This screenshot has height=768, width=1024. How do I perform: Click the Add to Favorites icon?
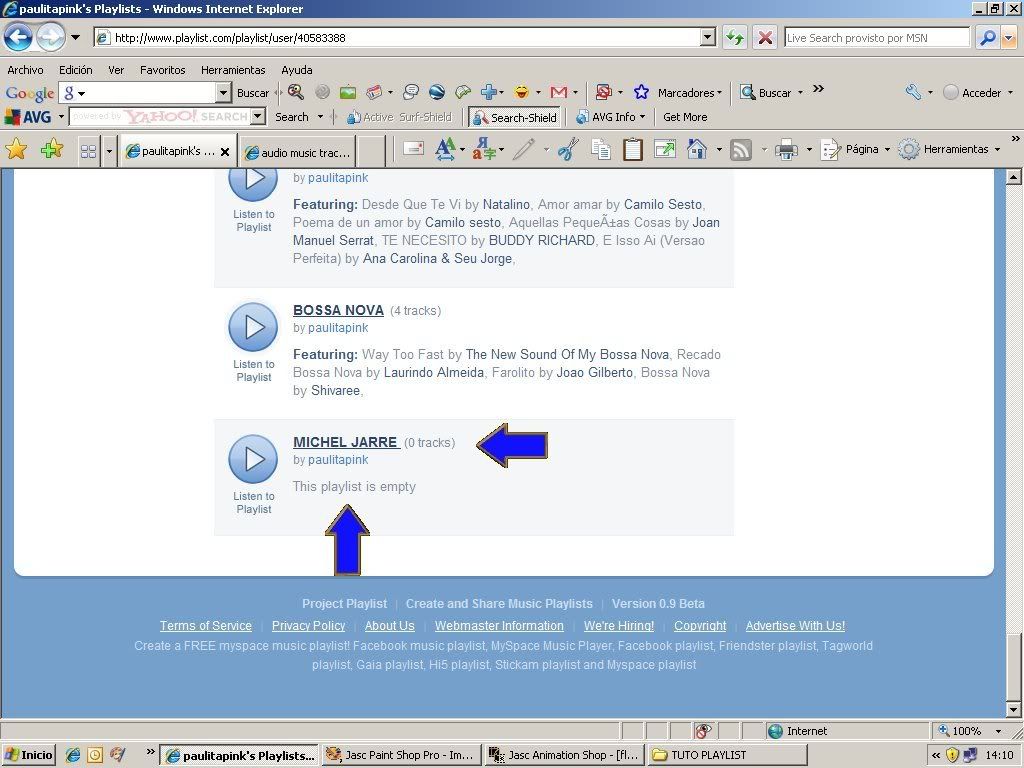click(x=51, y=150)
